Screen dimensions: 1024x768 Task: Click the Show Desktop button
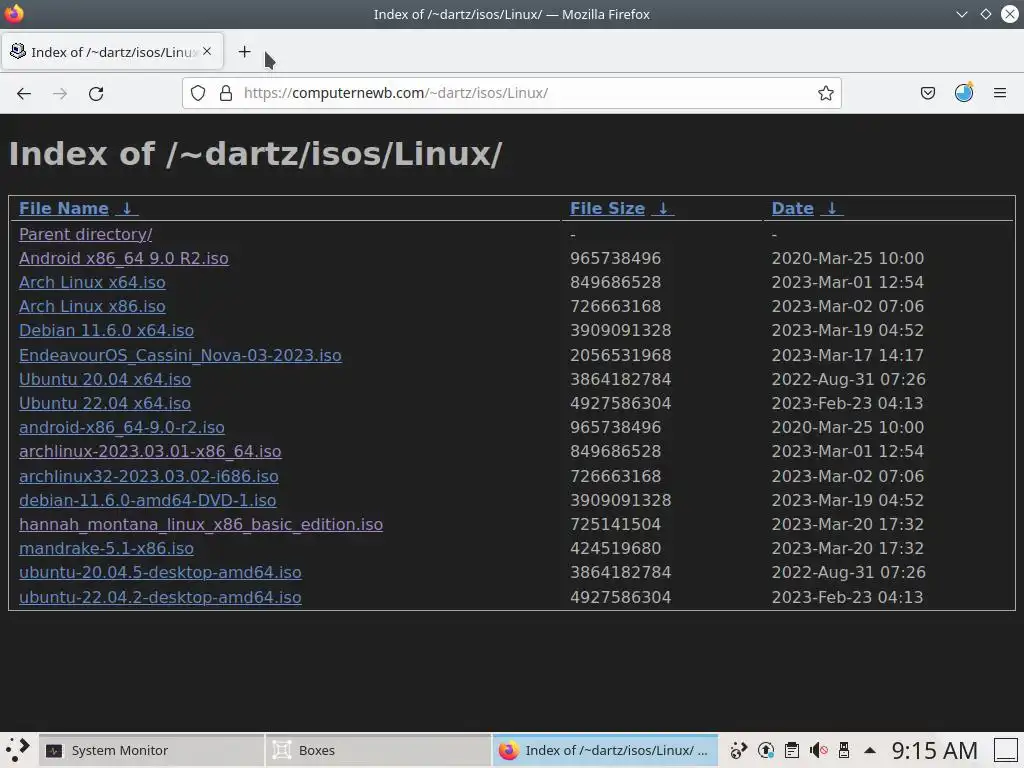pos(1006,751)
